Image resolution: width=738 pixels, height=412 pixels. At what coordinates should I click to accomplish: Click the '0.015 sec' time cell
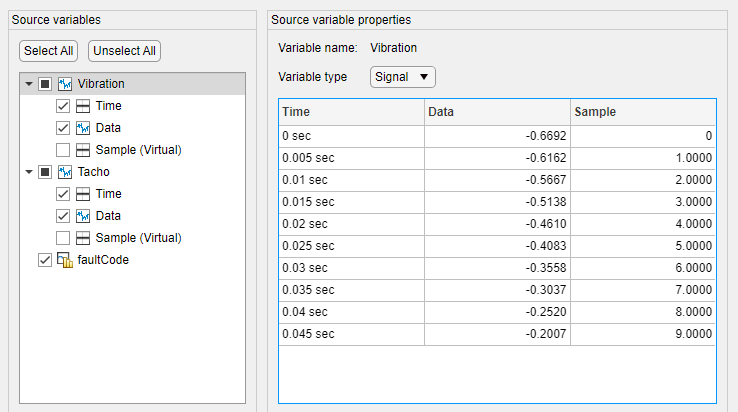click(x=352, y=202)
